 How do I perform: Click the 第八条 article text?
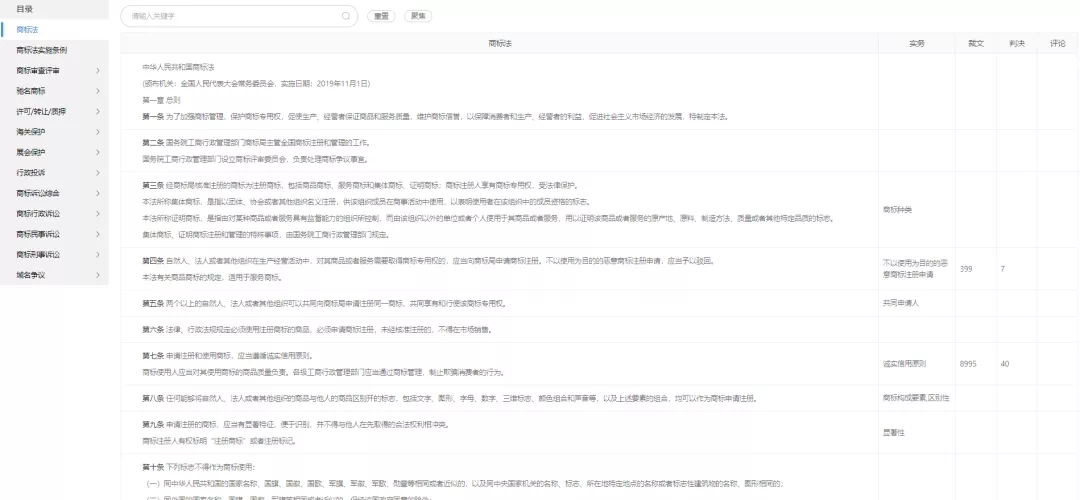449,398
